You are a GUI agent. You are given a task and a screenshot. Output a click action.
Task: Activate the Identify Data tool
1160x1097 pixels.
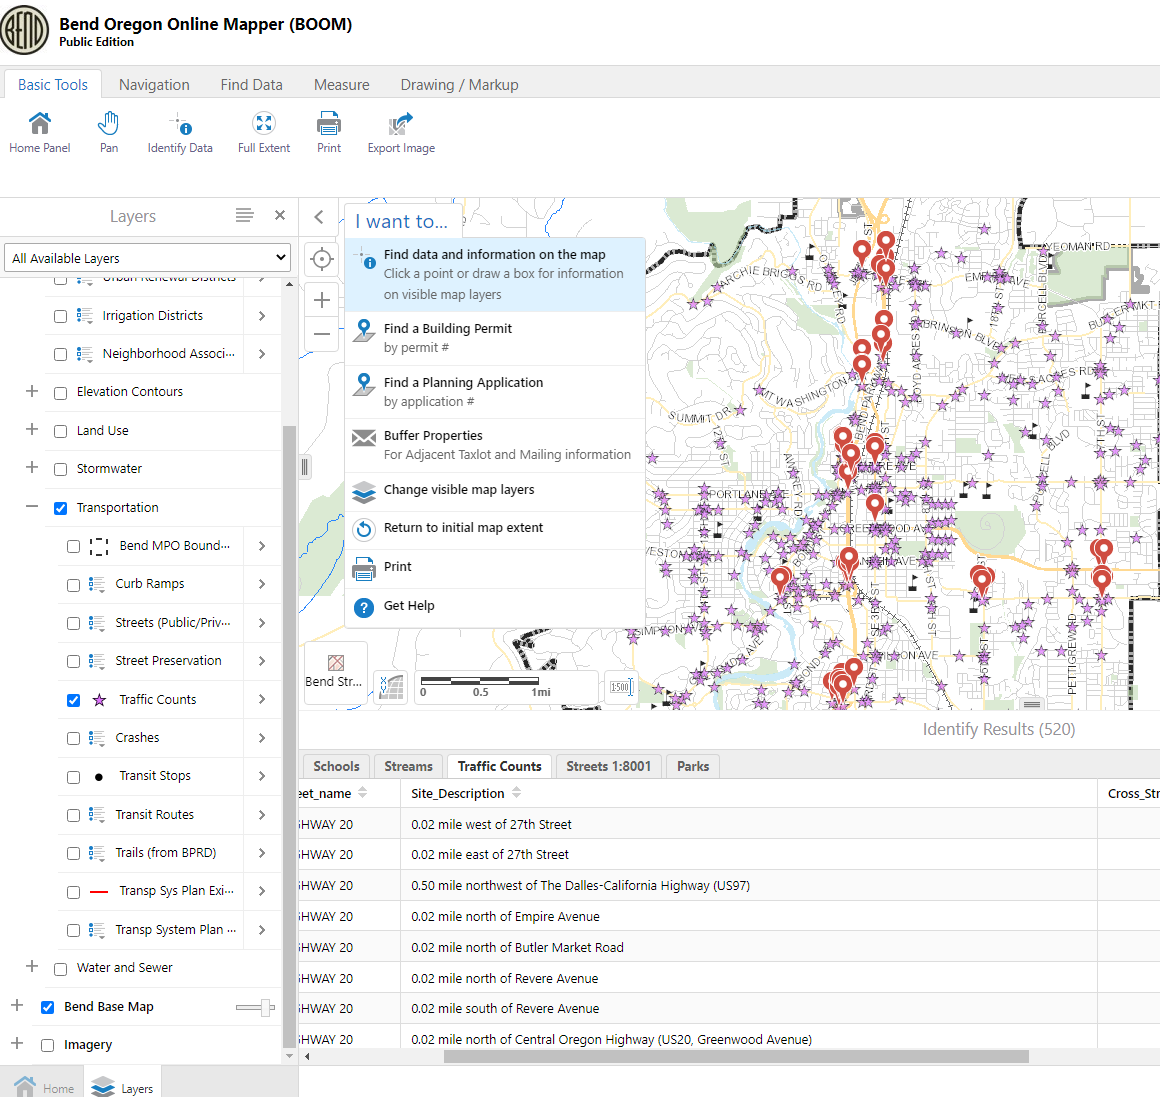click(x=180, y=124)
